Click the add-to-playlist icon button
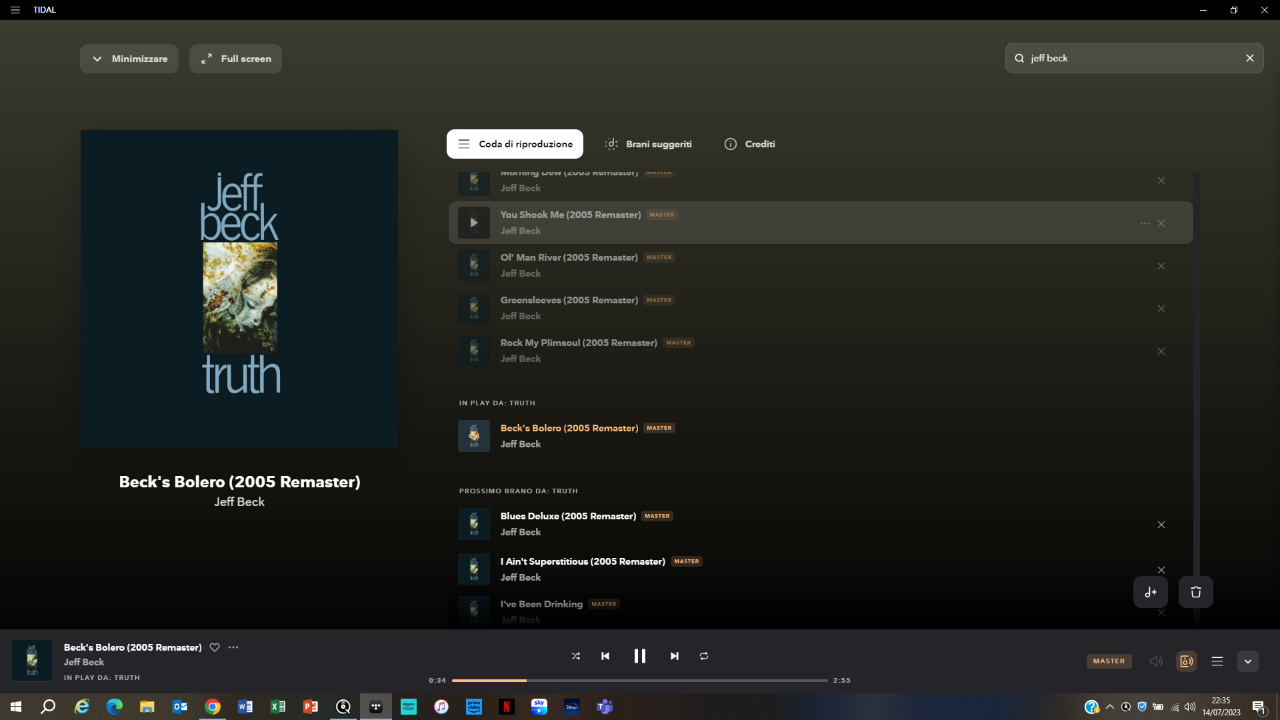1280x720 pixels. [x=1150, y=592]
